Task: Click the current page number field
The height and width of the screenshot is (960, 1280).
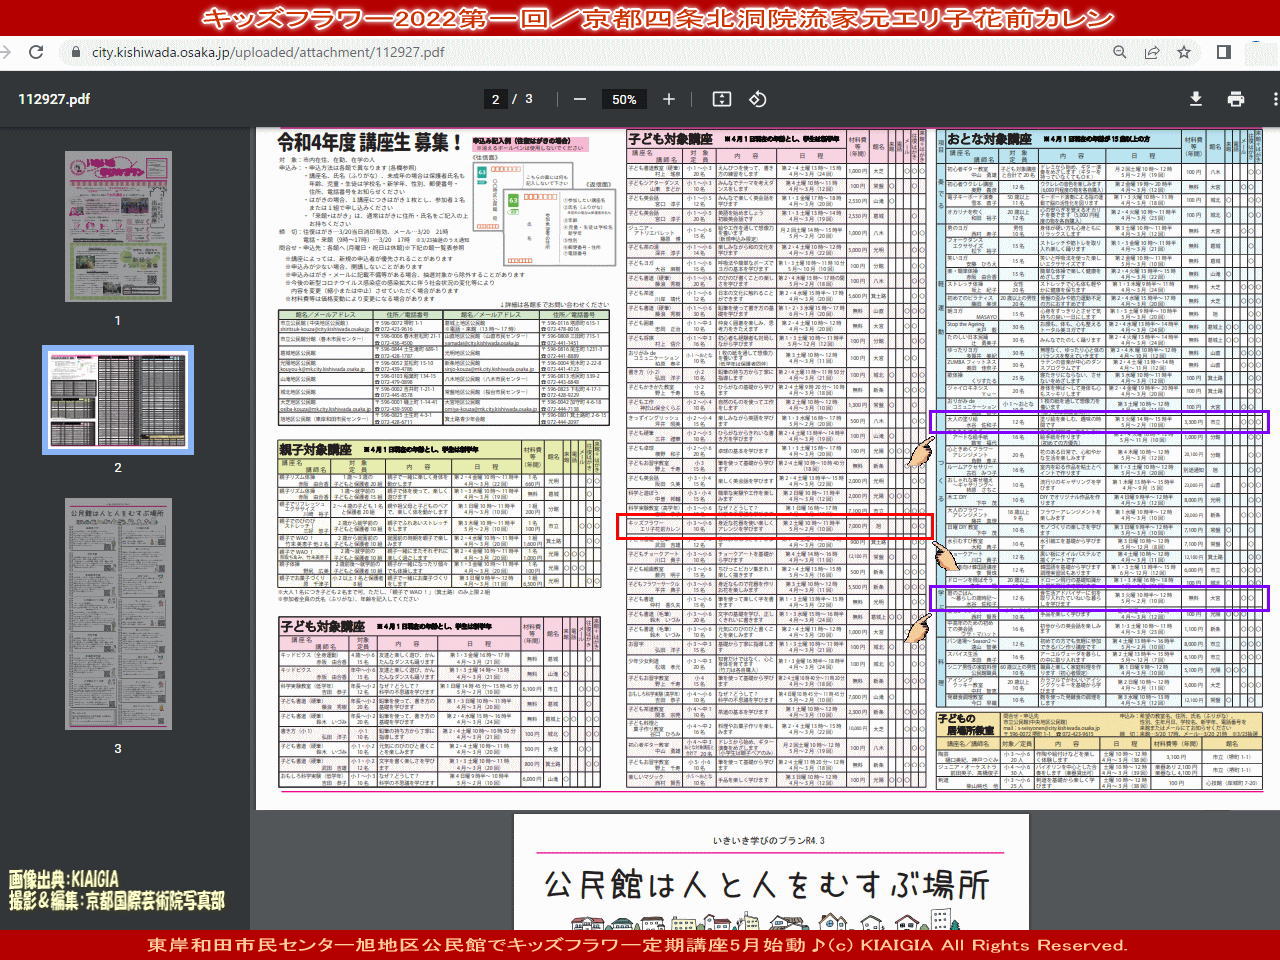Action: pos(495,99)
